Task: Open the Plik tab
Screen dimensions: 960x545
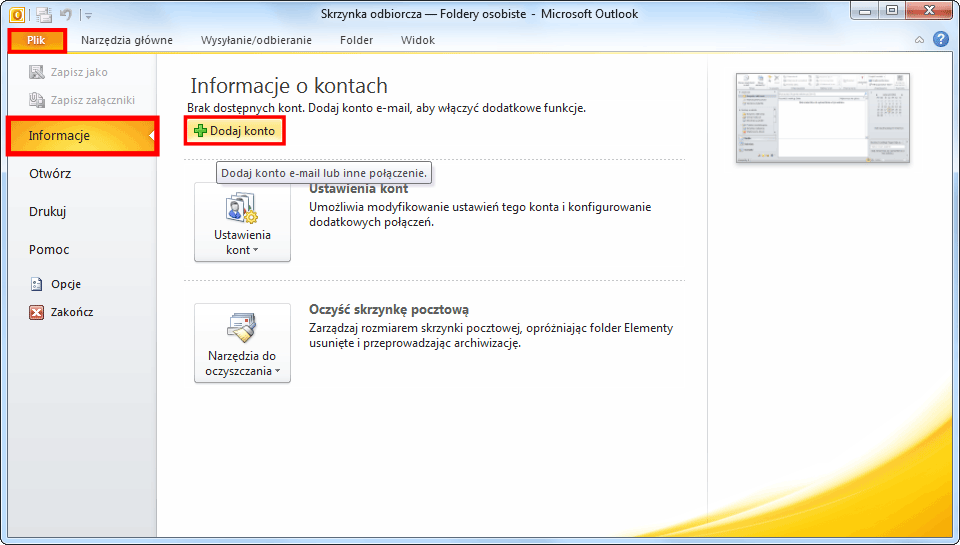Action: pos(37,40)
